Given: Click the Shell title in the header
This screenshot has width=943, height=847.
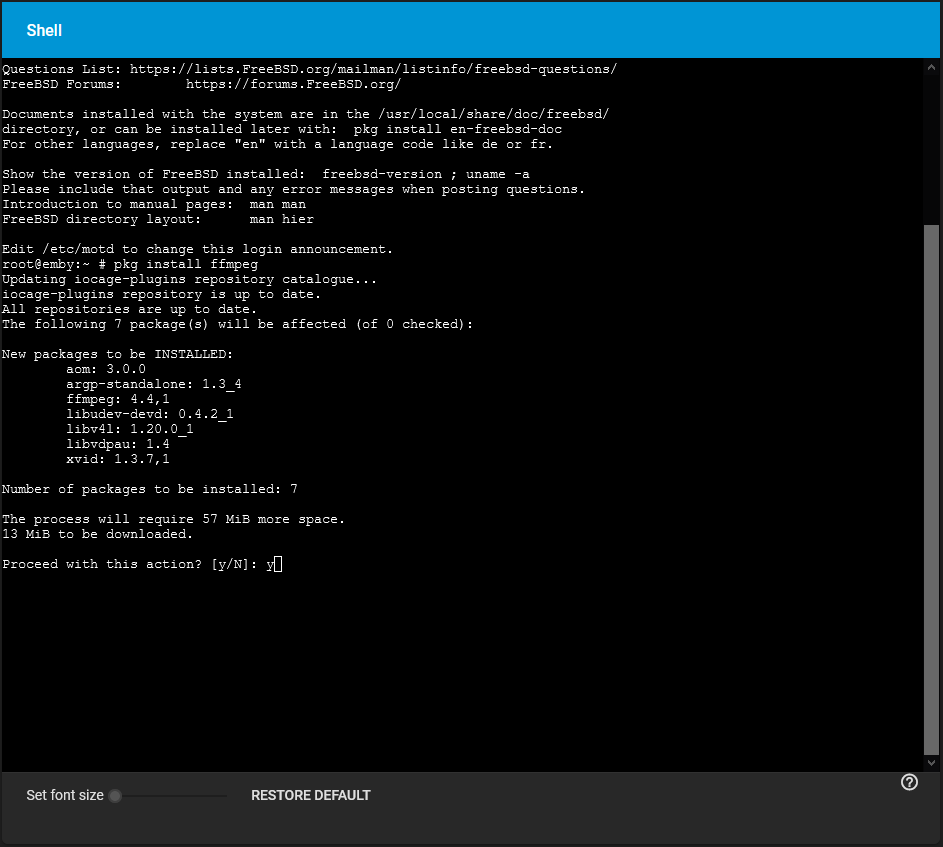Looking at the screenshot, I should pos(44,31).
